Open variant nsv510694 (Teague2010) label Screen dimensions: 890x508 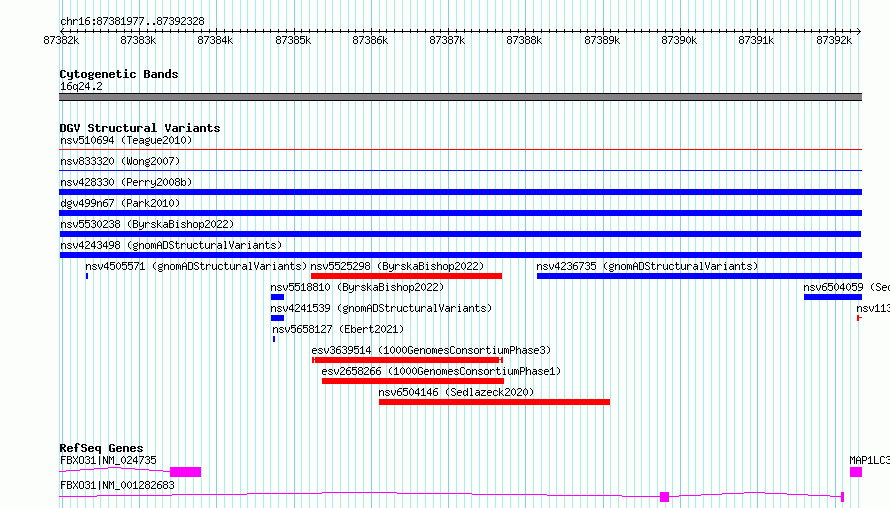tap(126, 140)
